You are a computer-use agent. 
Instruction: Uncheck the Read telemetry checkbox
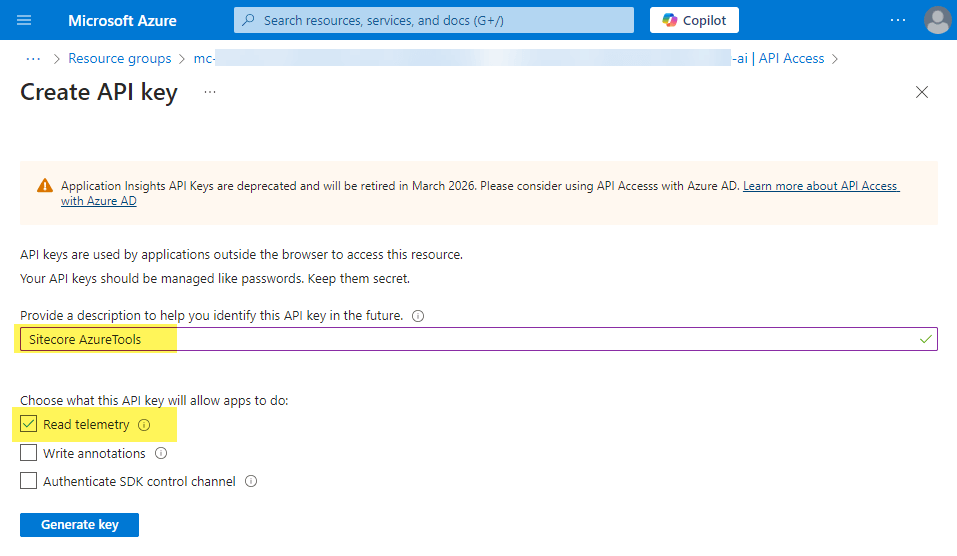click(29, 424)
